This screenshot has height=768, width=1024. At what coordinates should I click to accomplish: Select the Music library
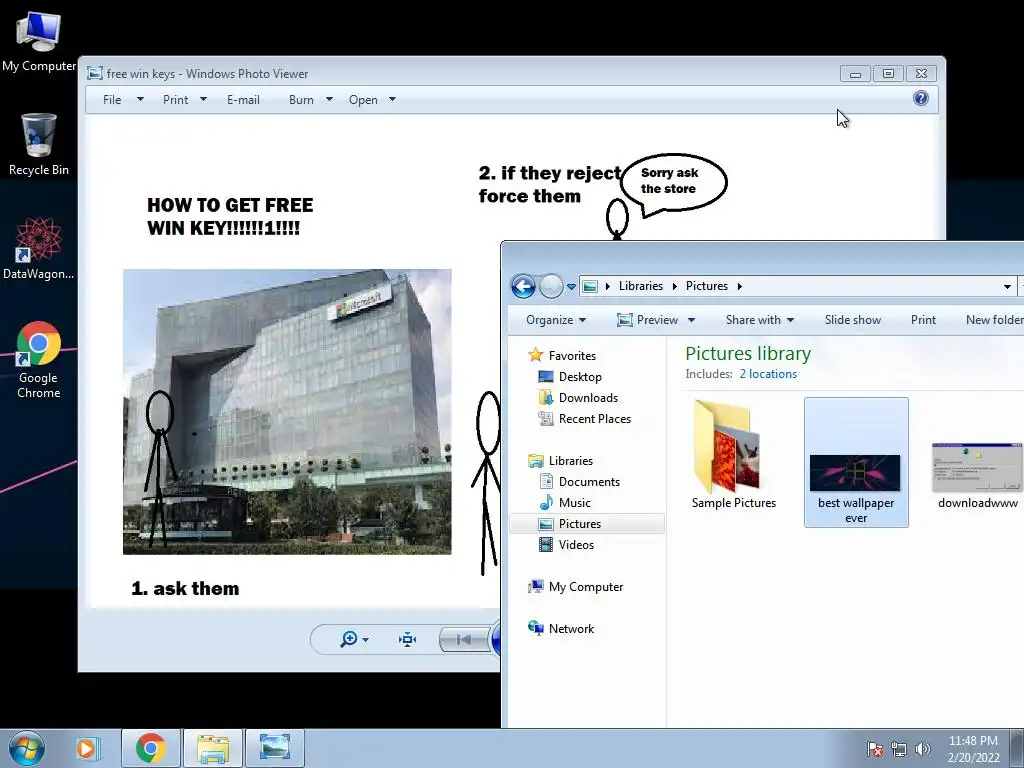575,503
